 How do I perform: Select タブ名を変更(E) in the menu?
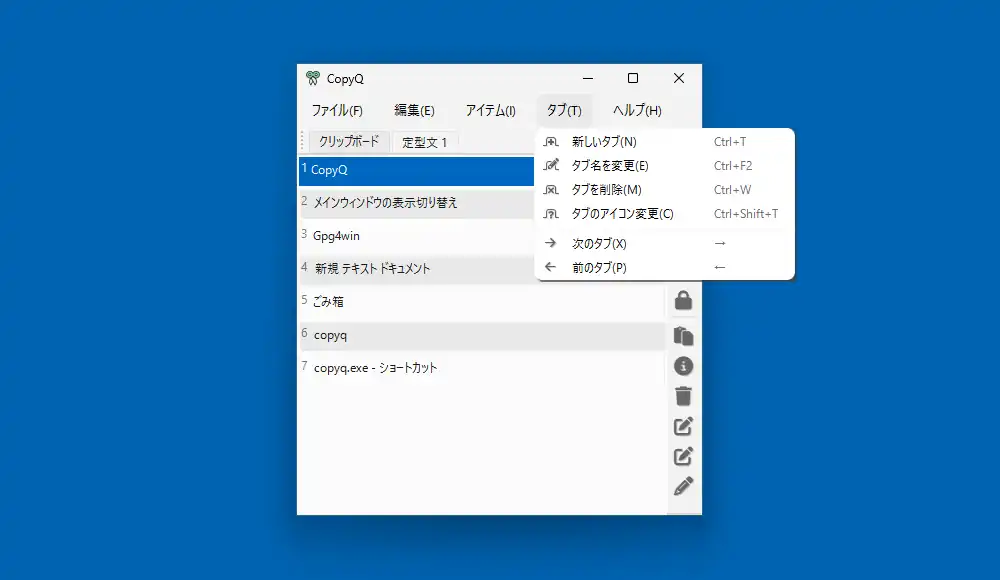click(x=609, y=166)
